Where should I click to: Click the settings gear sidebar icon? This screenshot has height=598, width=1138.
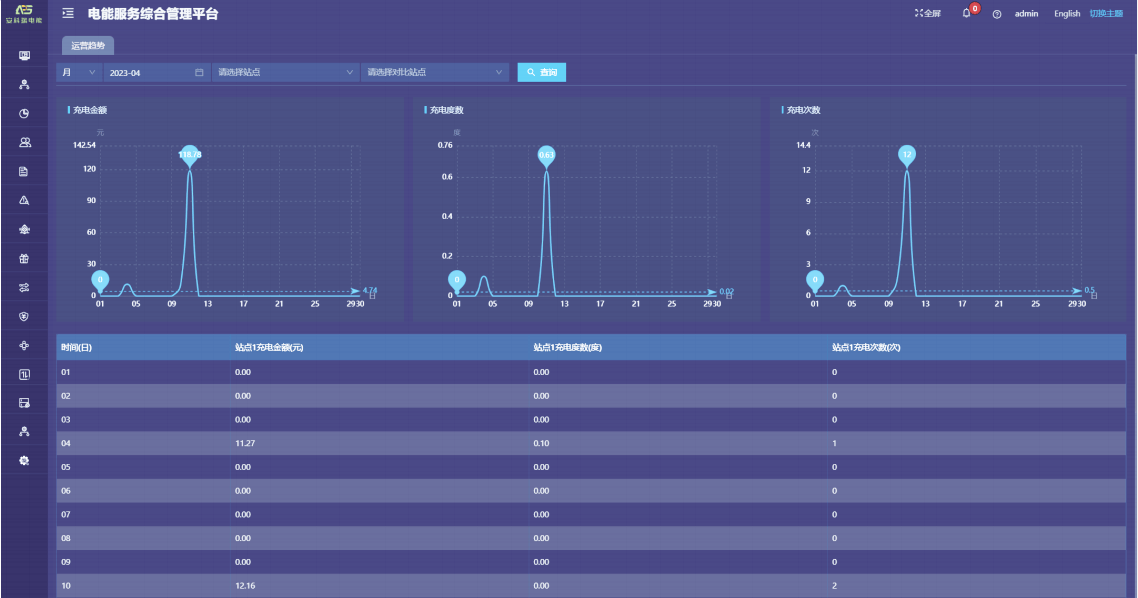pos(24,461)
